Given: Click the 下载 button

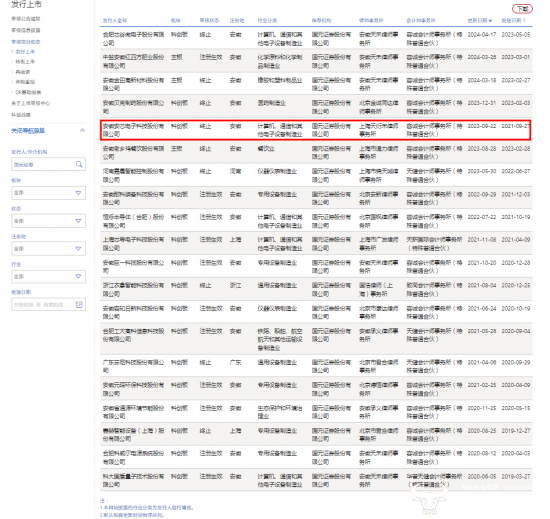Looking at the screenshot, I should [522, 9].
